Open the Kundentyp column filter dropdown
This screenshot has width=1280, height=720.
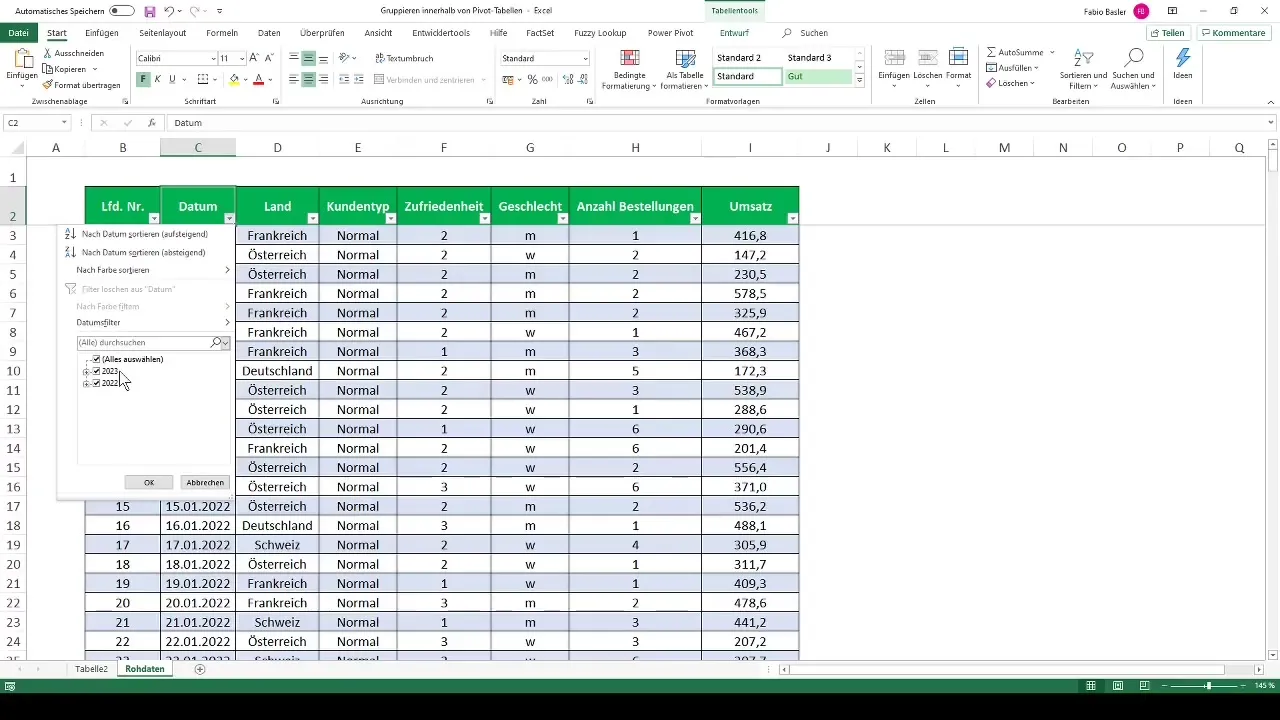click(x=391, y=218)
